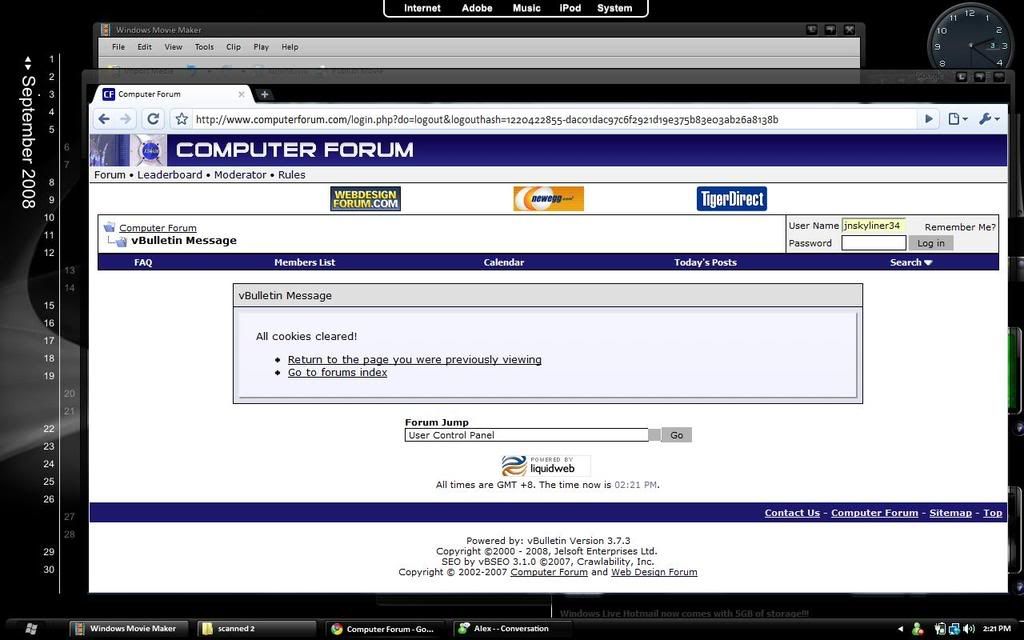Screen dimensions: 1024x640
Task: Open Calendar in the navbar
Action: [504, 263]
